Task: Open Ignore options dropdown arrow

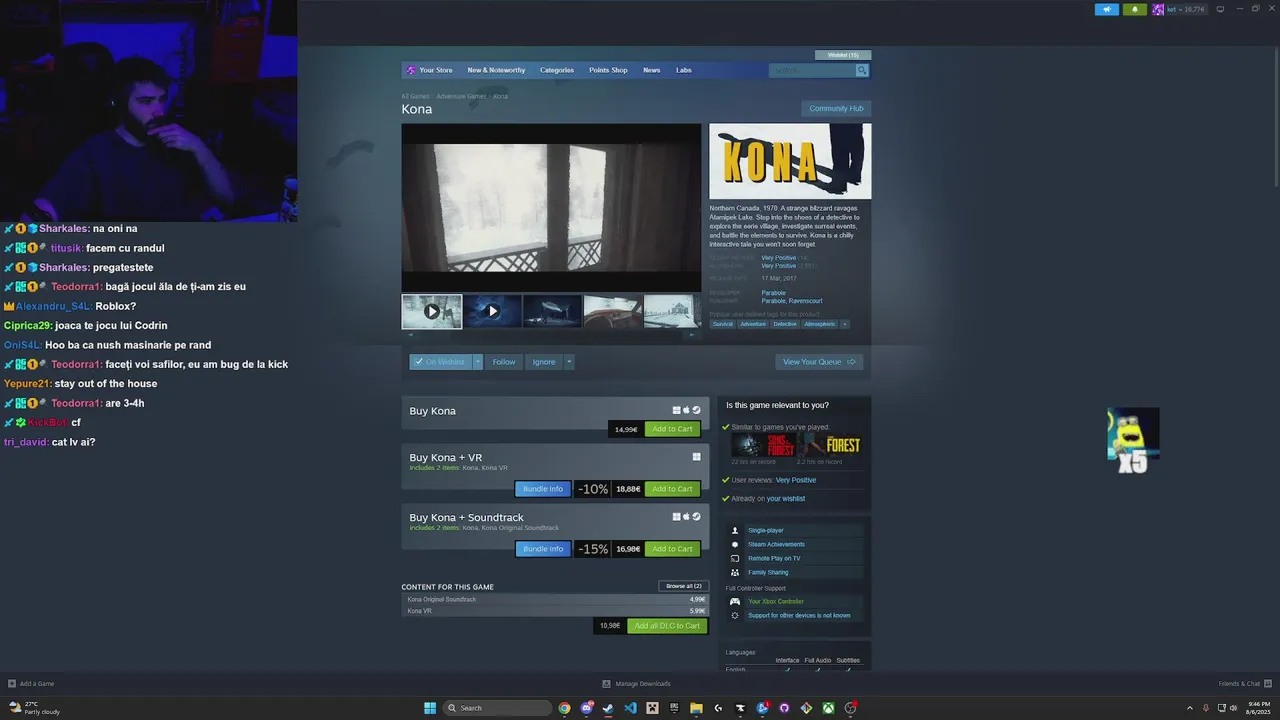Action: tap(569, 362)
